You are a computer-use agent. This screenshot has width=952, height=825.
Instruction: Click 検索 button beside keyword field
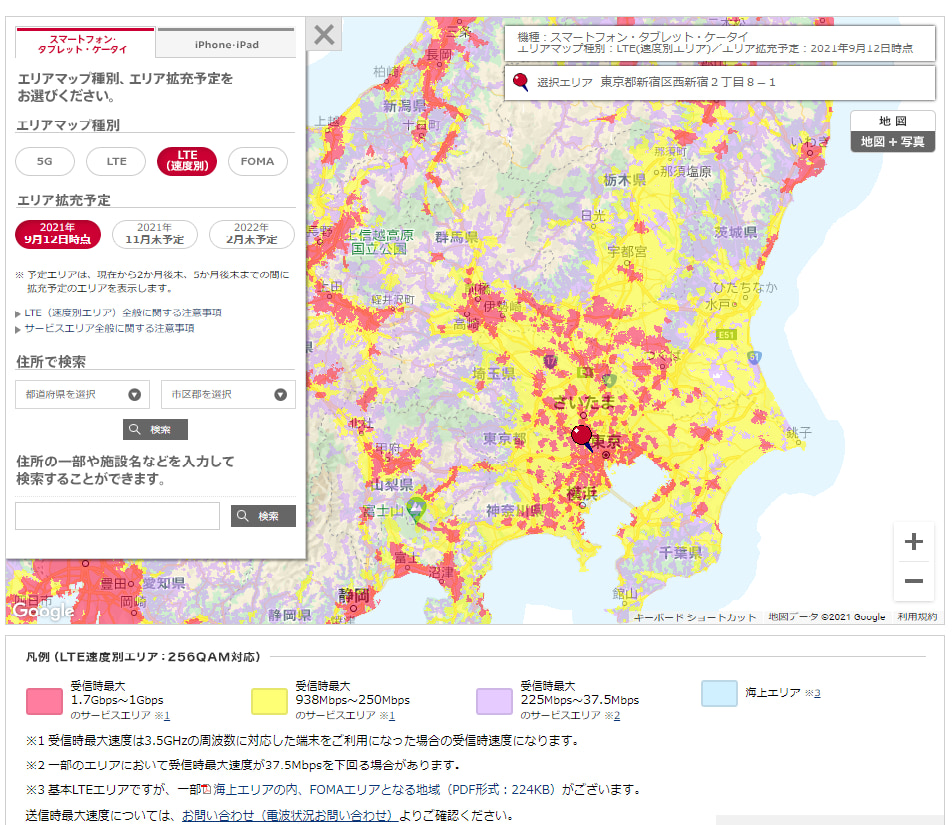click(264, 516)
